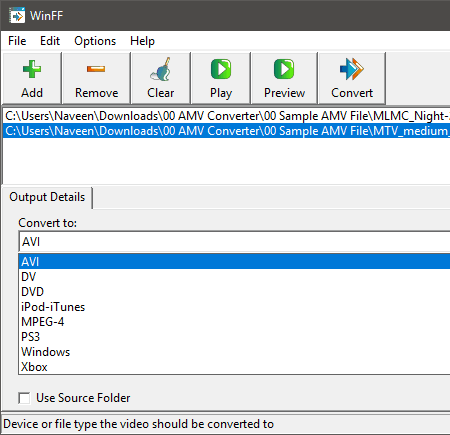
Task: Choose PS3 from the dropdown list
Action: 234,337
